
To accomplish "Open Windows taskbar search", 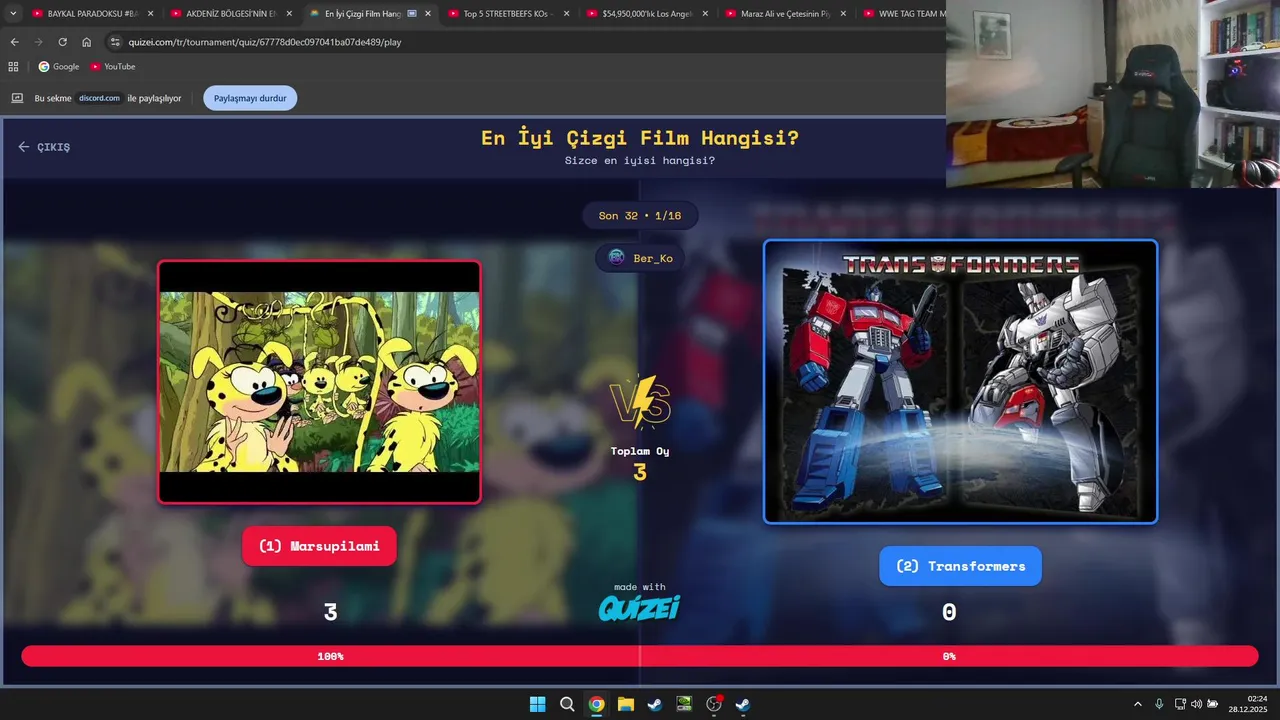I will point(567,704).
